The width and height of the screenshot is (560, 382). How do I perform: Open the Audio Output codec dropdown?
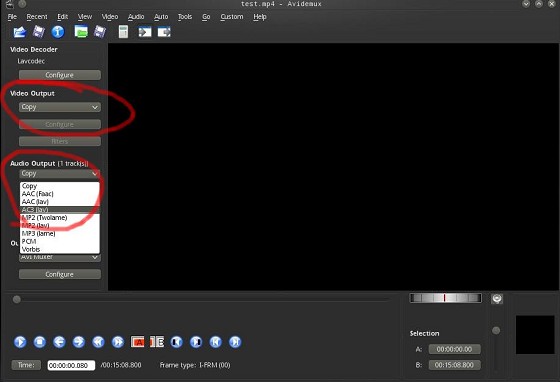60,174
